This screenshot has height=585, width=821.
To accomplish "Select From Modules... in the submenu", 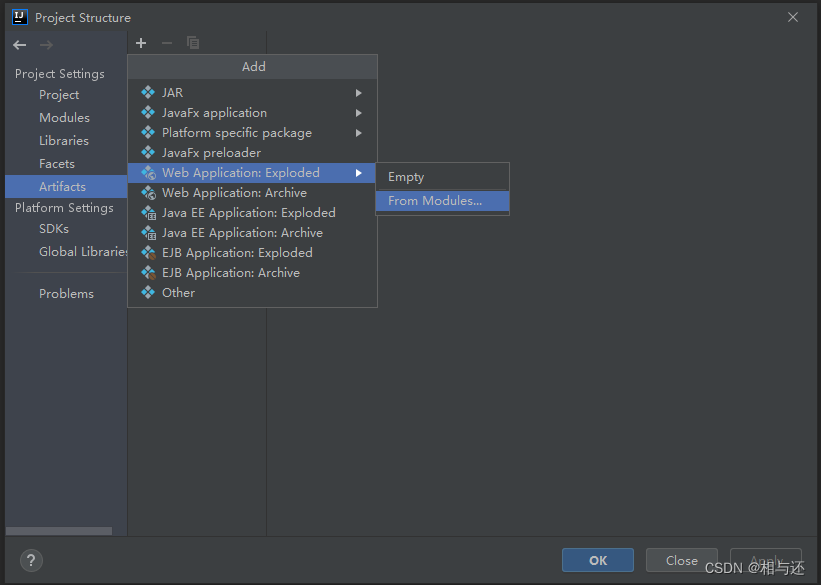I will (x=442, y=201).
